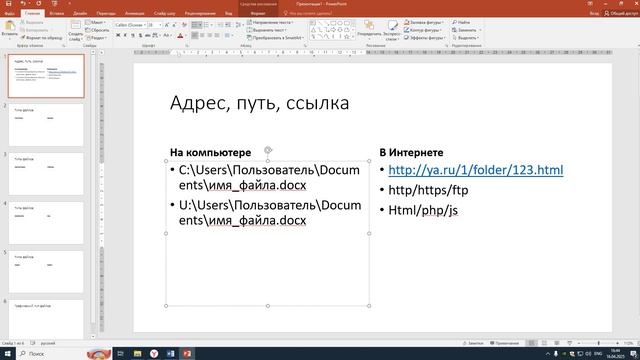Click the rotation handle above the text box

pyautogui.click(x=268, y=150)
